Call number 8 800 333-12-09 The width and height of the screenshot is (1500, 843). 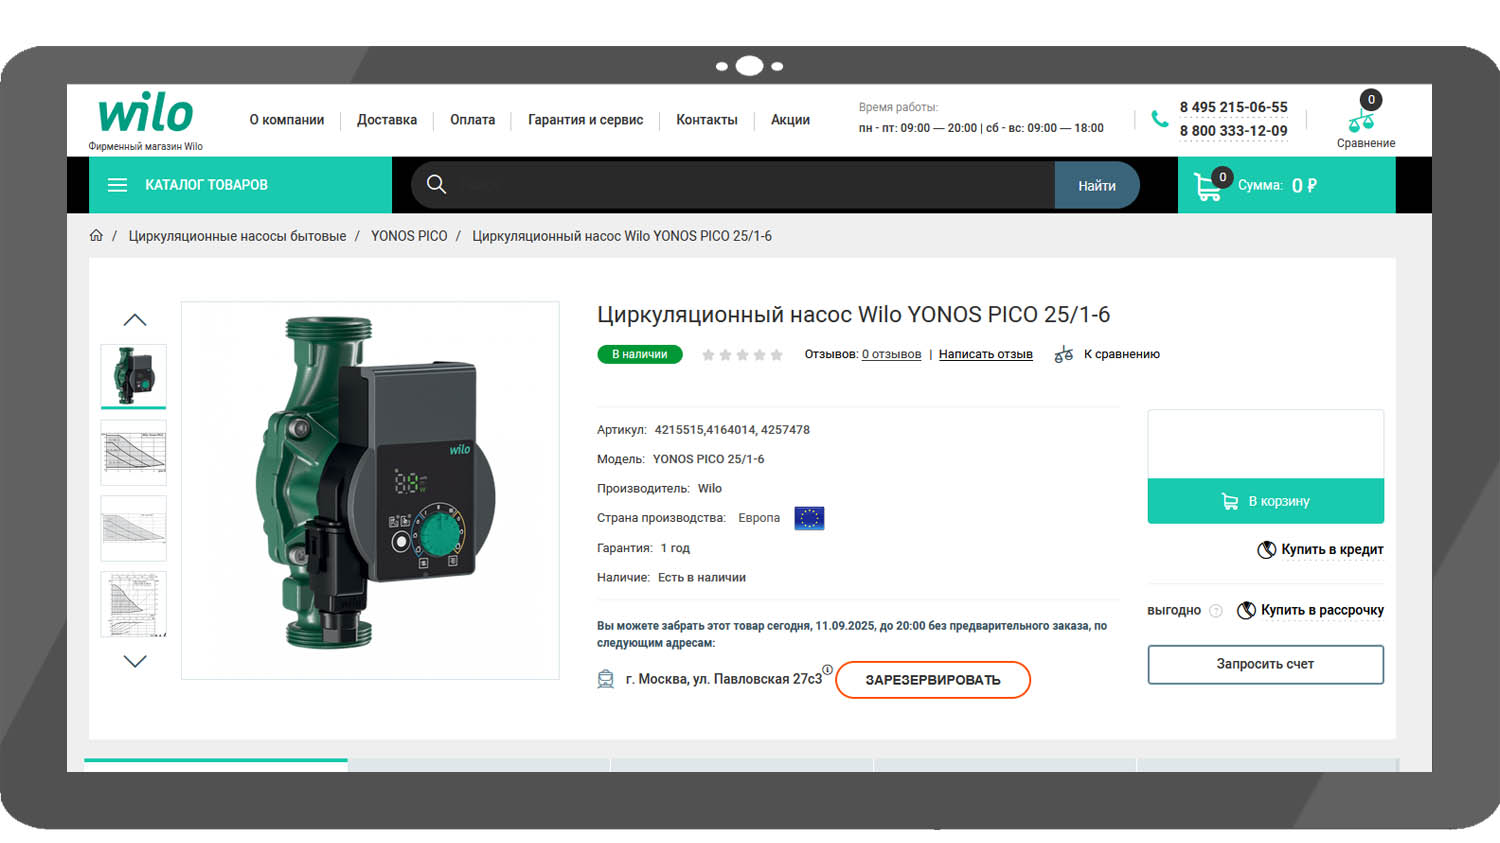pos(1233,131)
